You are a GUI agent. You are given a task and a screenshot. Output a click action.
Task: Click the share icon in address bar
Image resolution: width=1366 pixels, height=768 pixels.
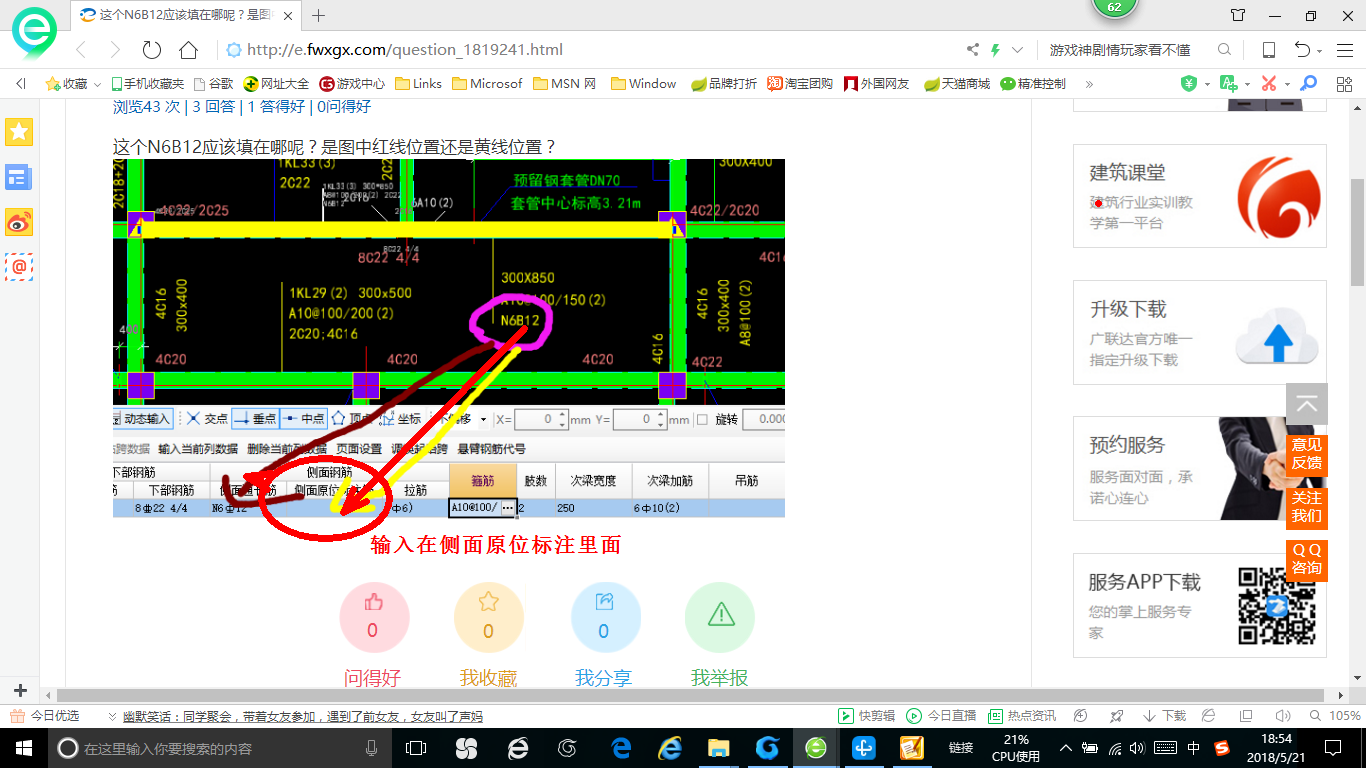coord(973,50)
